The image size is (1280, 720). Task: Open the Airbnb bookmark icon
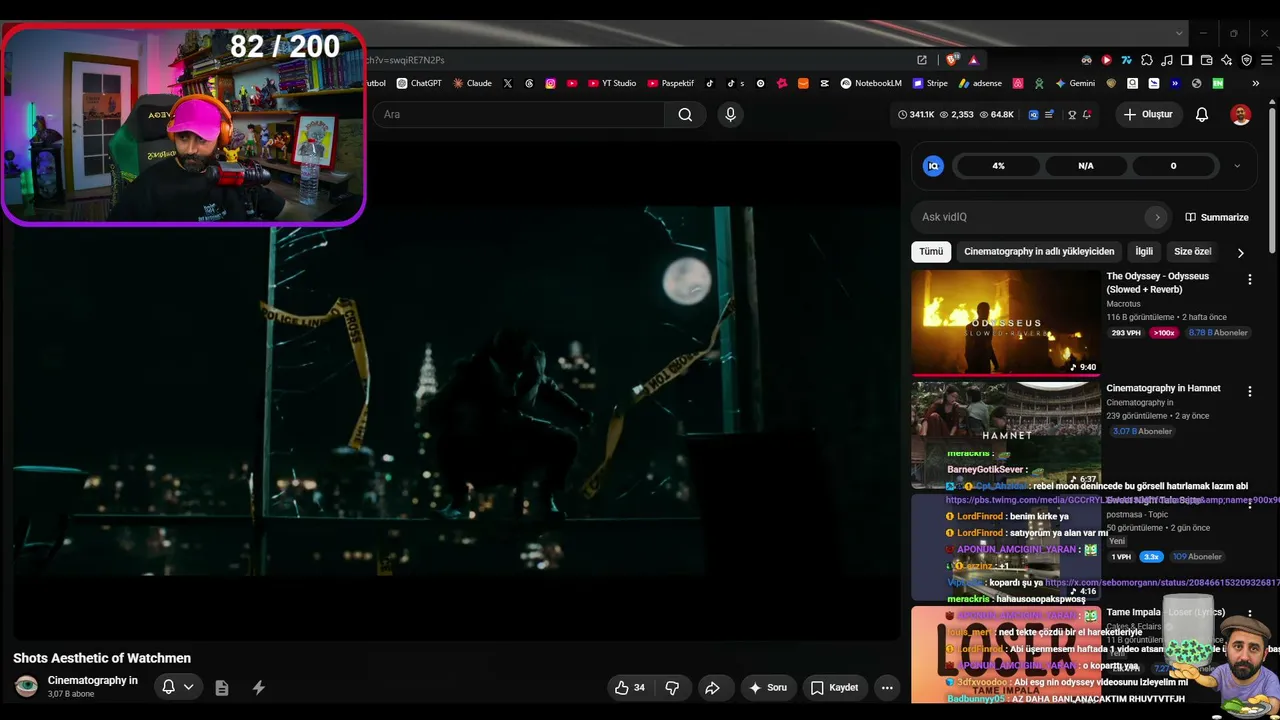[1018, 84]
